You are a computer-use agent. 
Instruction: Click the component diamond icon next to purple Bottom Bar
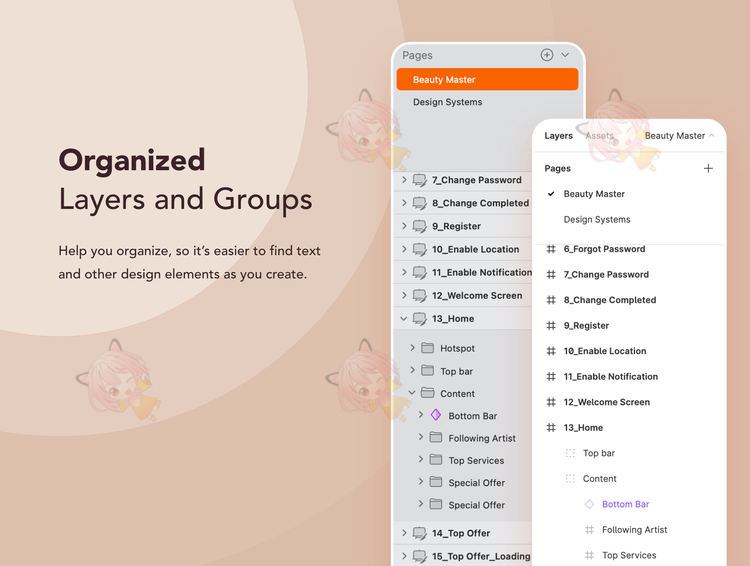coord(589,504)
